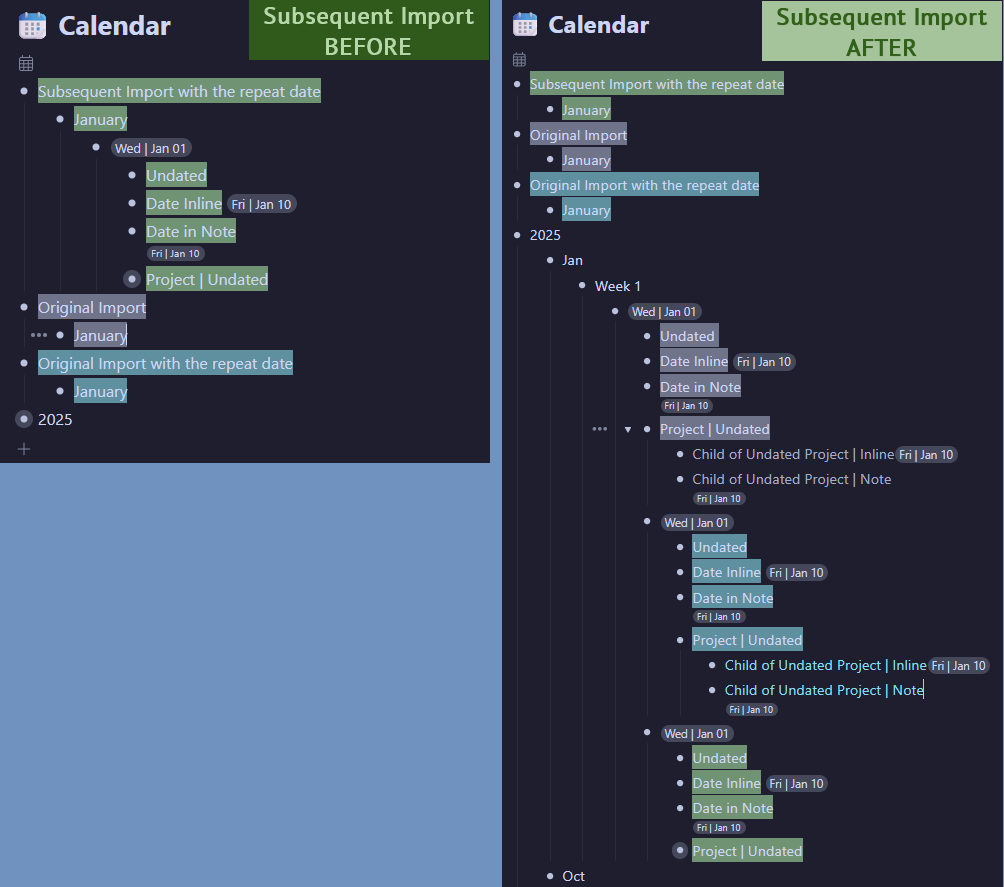Click the plus icon to add an item
This screenshot has height=887, width=1004.
[x=24, y=449]
